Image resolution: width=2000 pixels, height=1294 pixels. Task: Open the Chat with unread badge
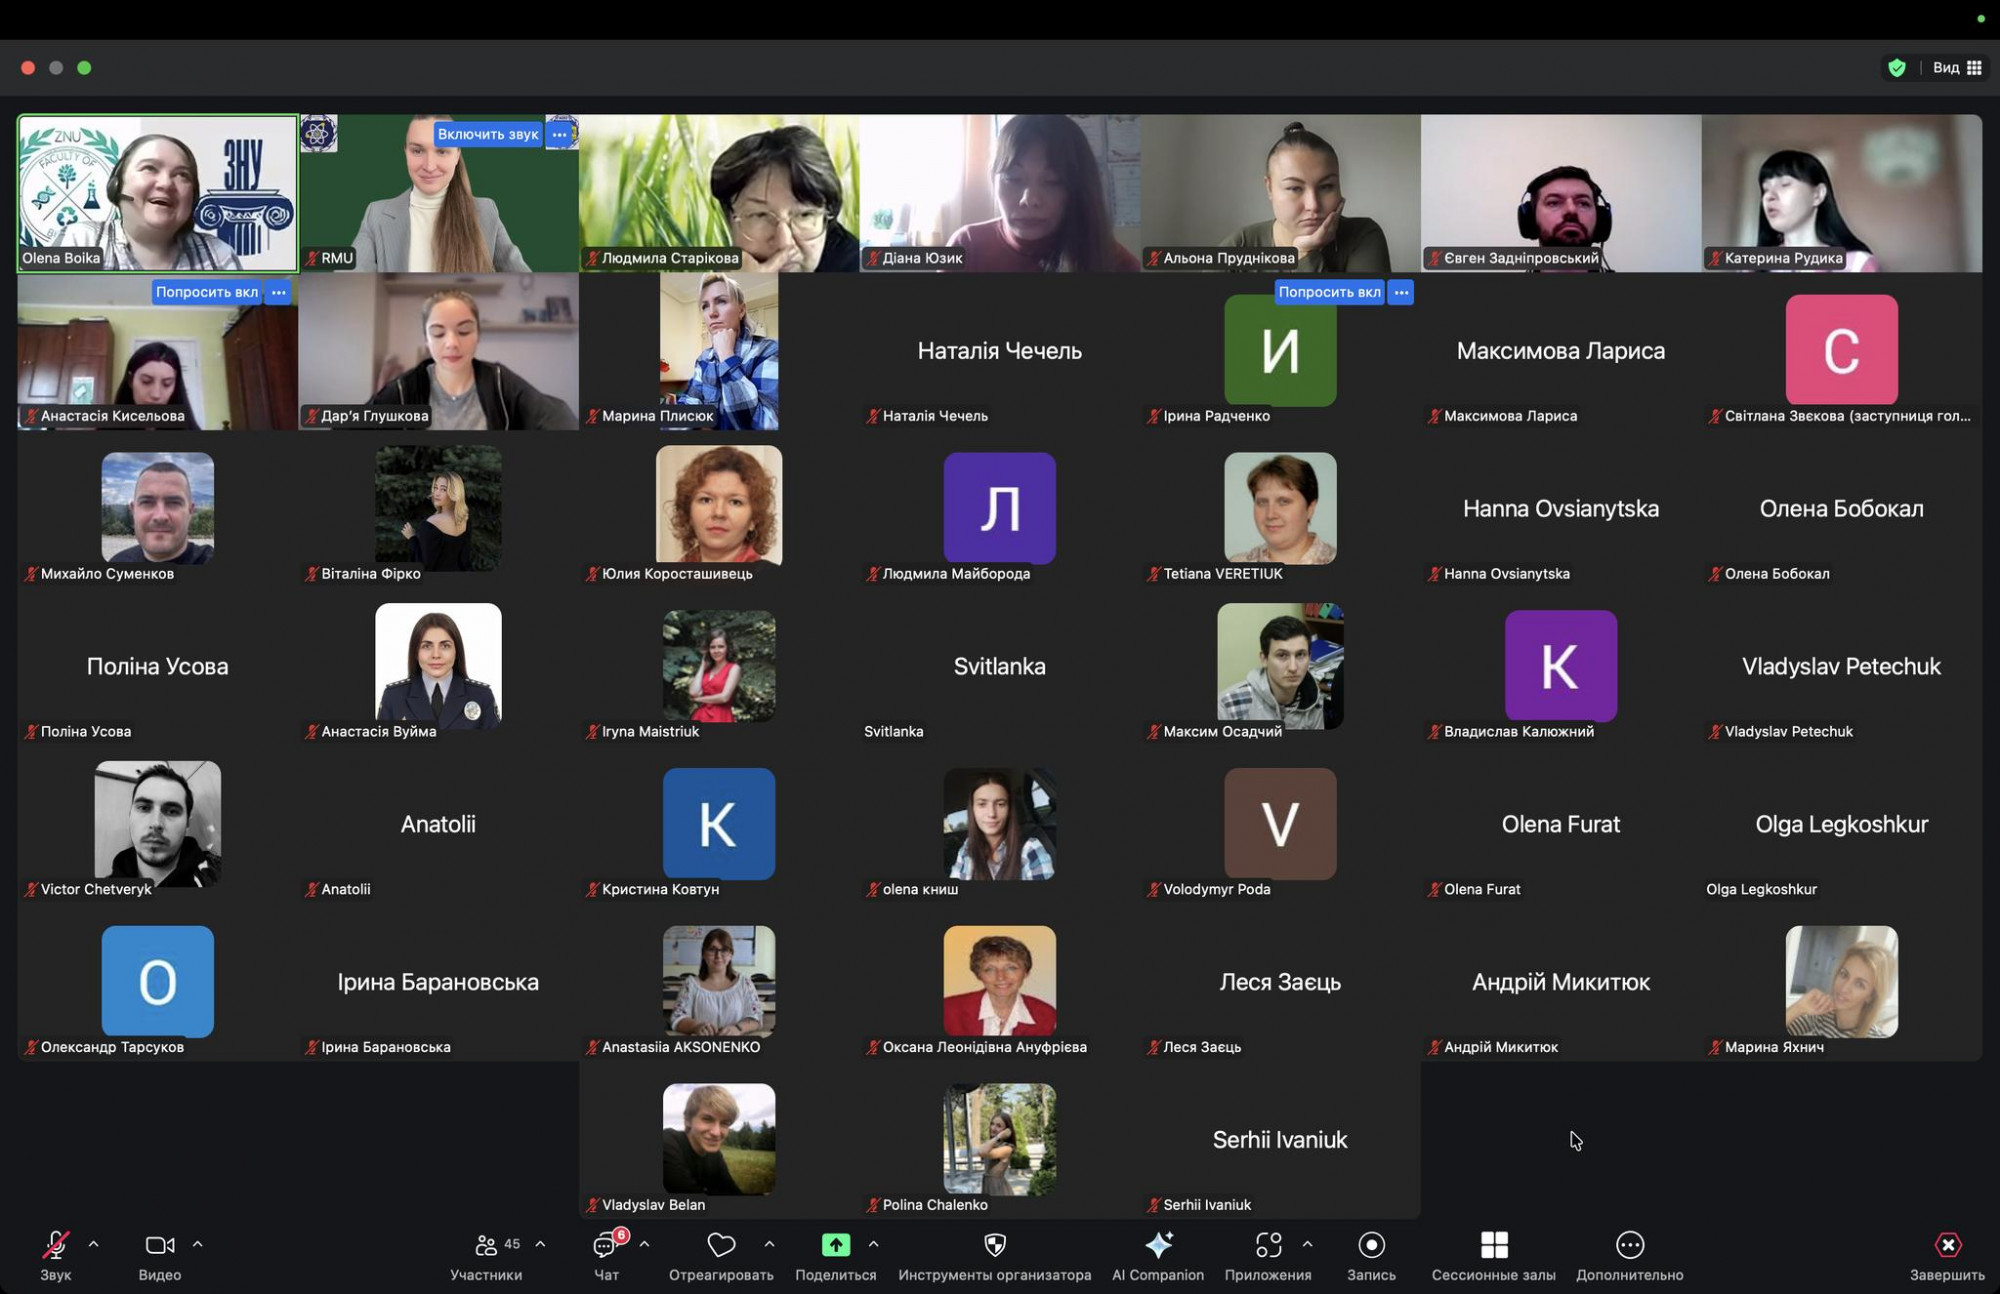[606, 1245]
